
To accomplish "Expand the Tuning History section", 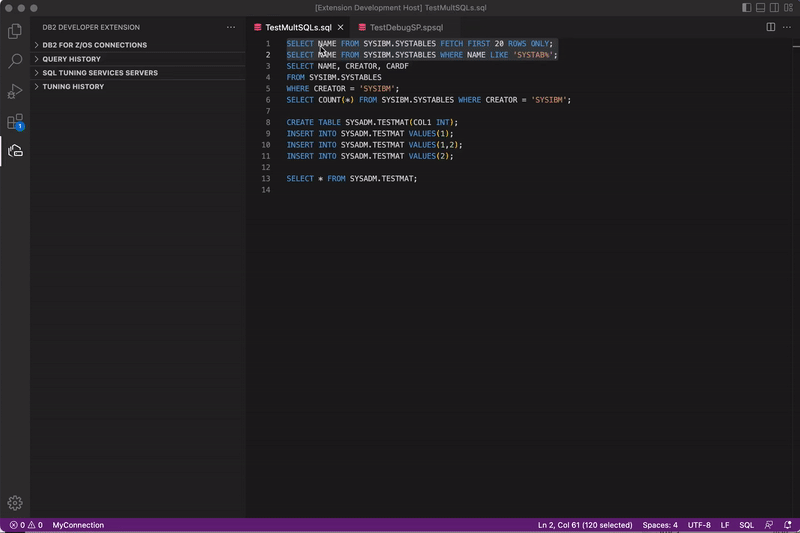I will pyautogui.click(x=138, y=87).
